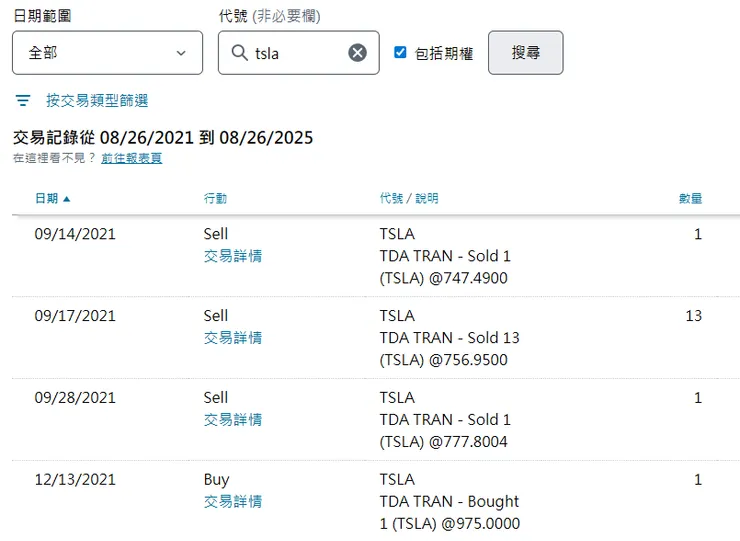Click the search magnifier icon in symbol field

[x=239, y=53]
